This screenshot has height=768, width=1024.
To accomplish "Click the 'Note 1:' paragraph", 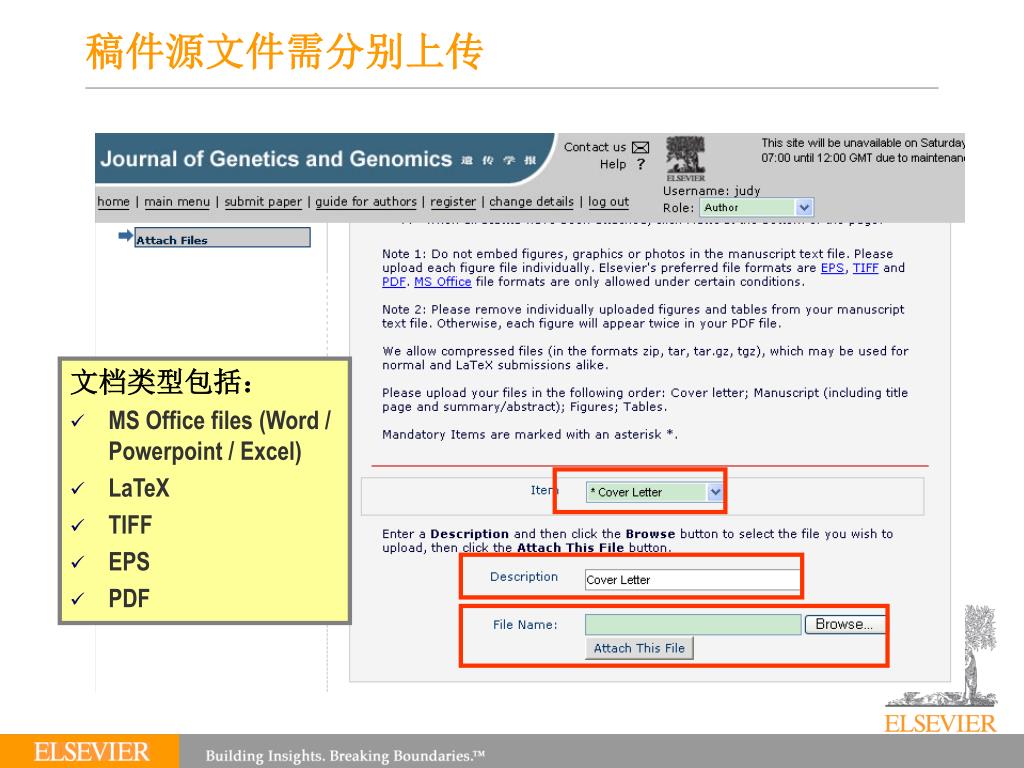I will click(x=643, y=268).
